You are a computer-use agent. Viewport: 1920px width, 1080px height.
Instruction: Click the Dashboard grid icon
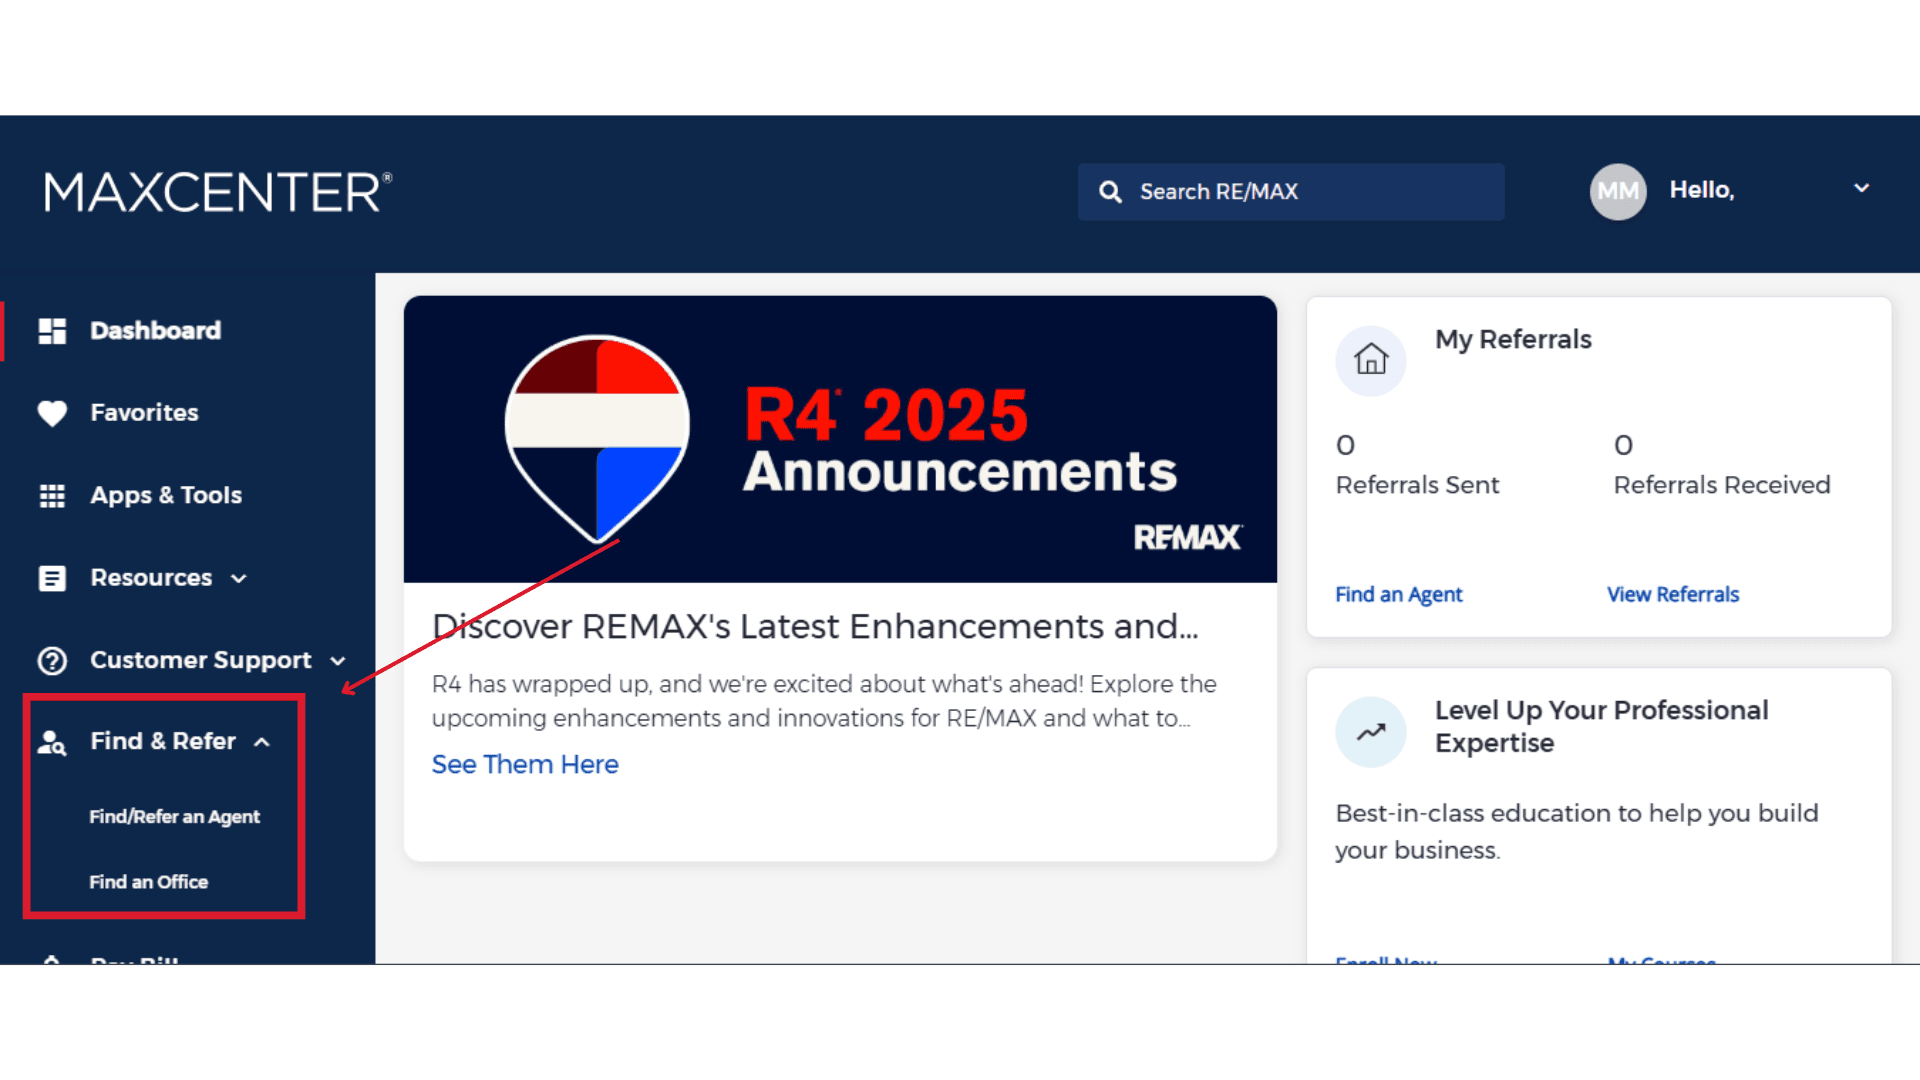pyautogui.click(x=52, y=331)
